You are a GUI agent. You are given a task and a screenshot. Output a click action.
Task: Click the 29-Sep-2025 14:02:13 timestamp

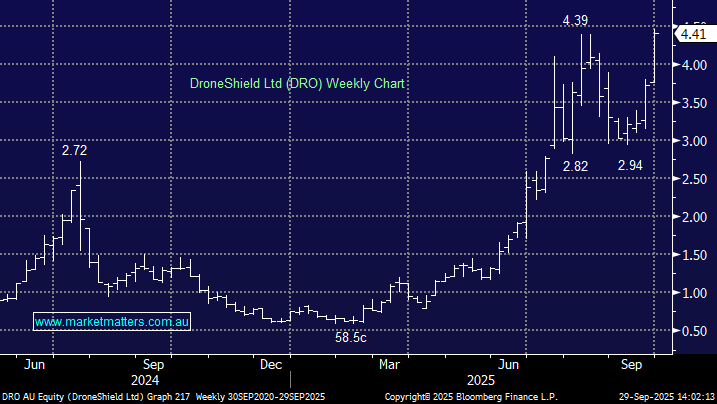(667, 397)
